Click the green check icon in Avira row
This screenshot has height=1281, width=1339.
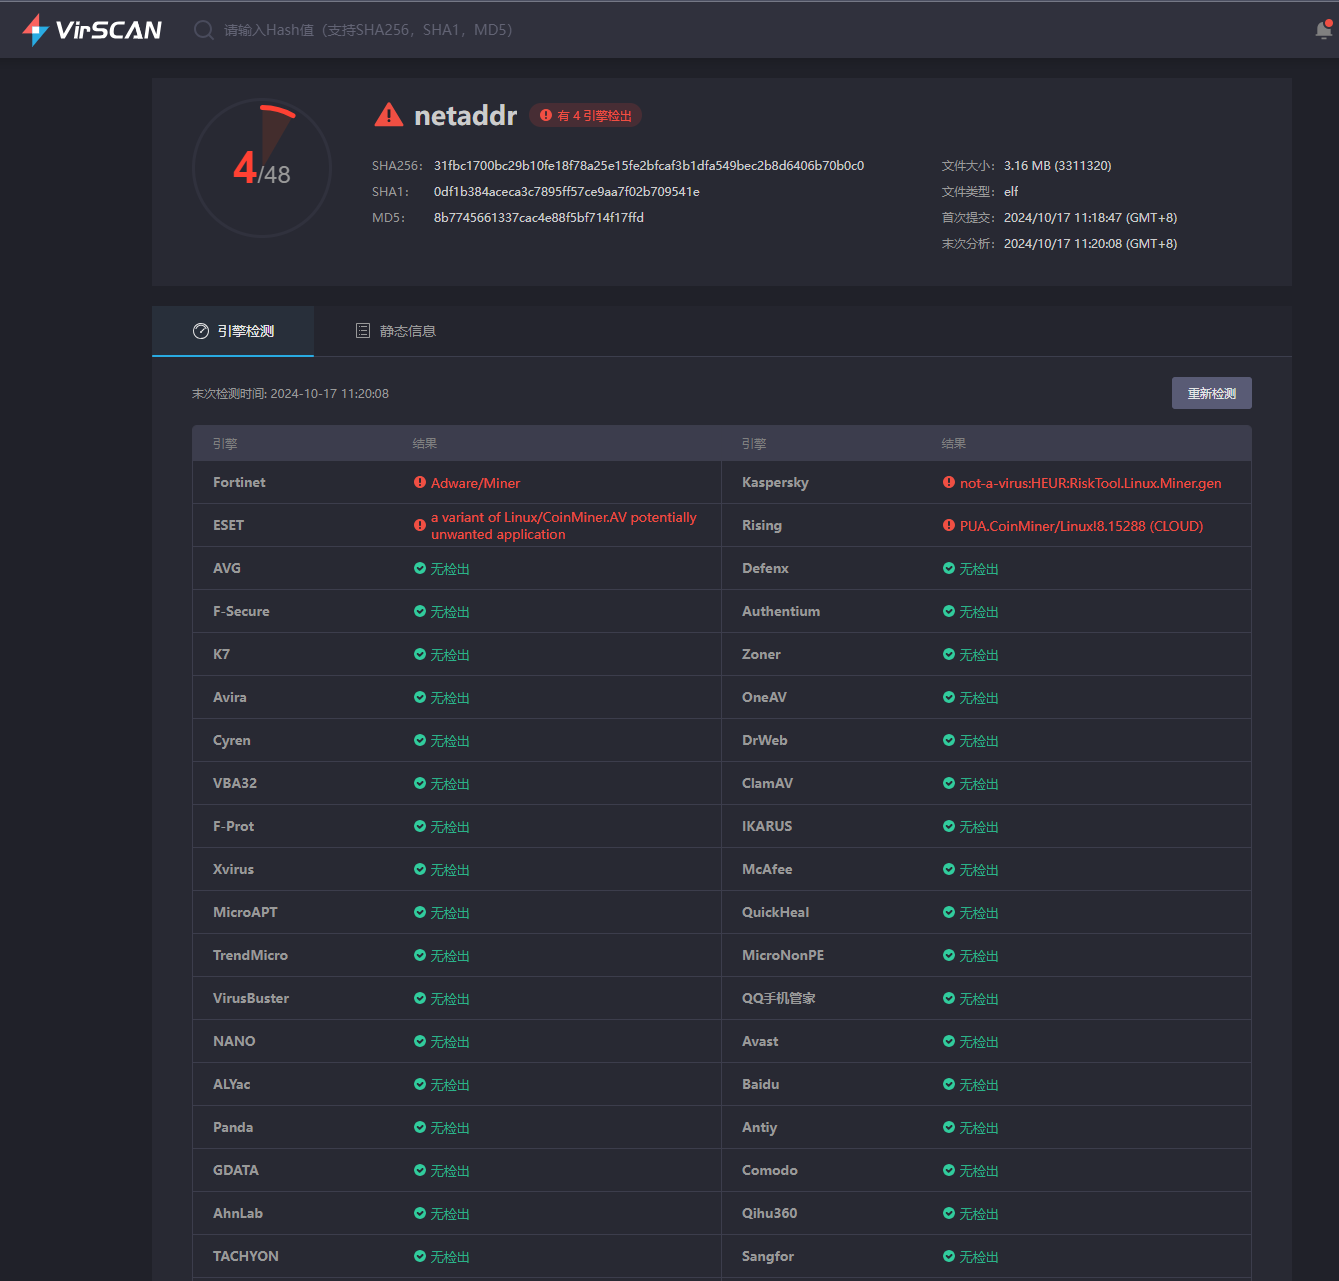point(420,697)
